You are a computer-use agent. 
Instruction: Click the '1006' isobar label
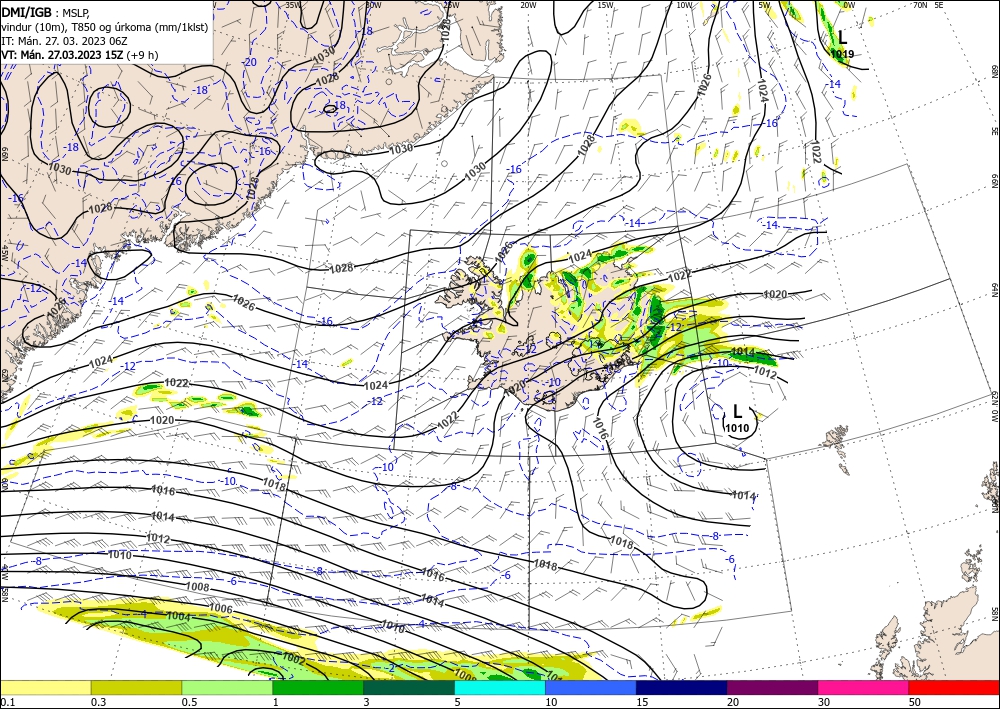[x=221, y=609]
